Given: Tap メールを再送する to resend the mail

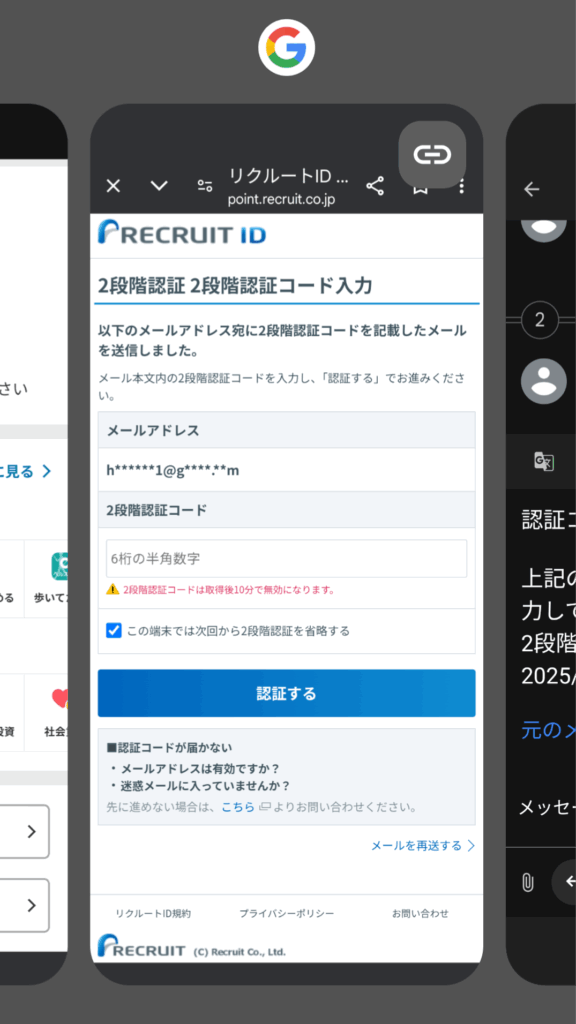Looking at the screenshot, I should [x=423, y=846].
